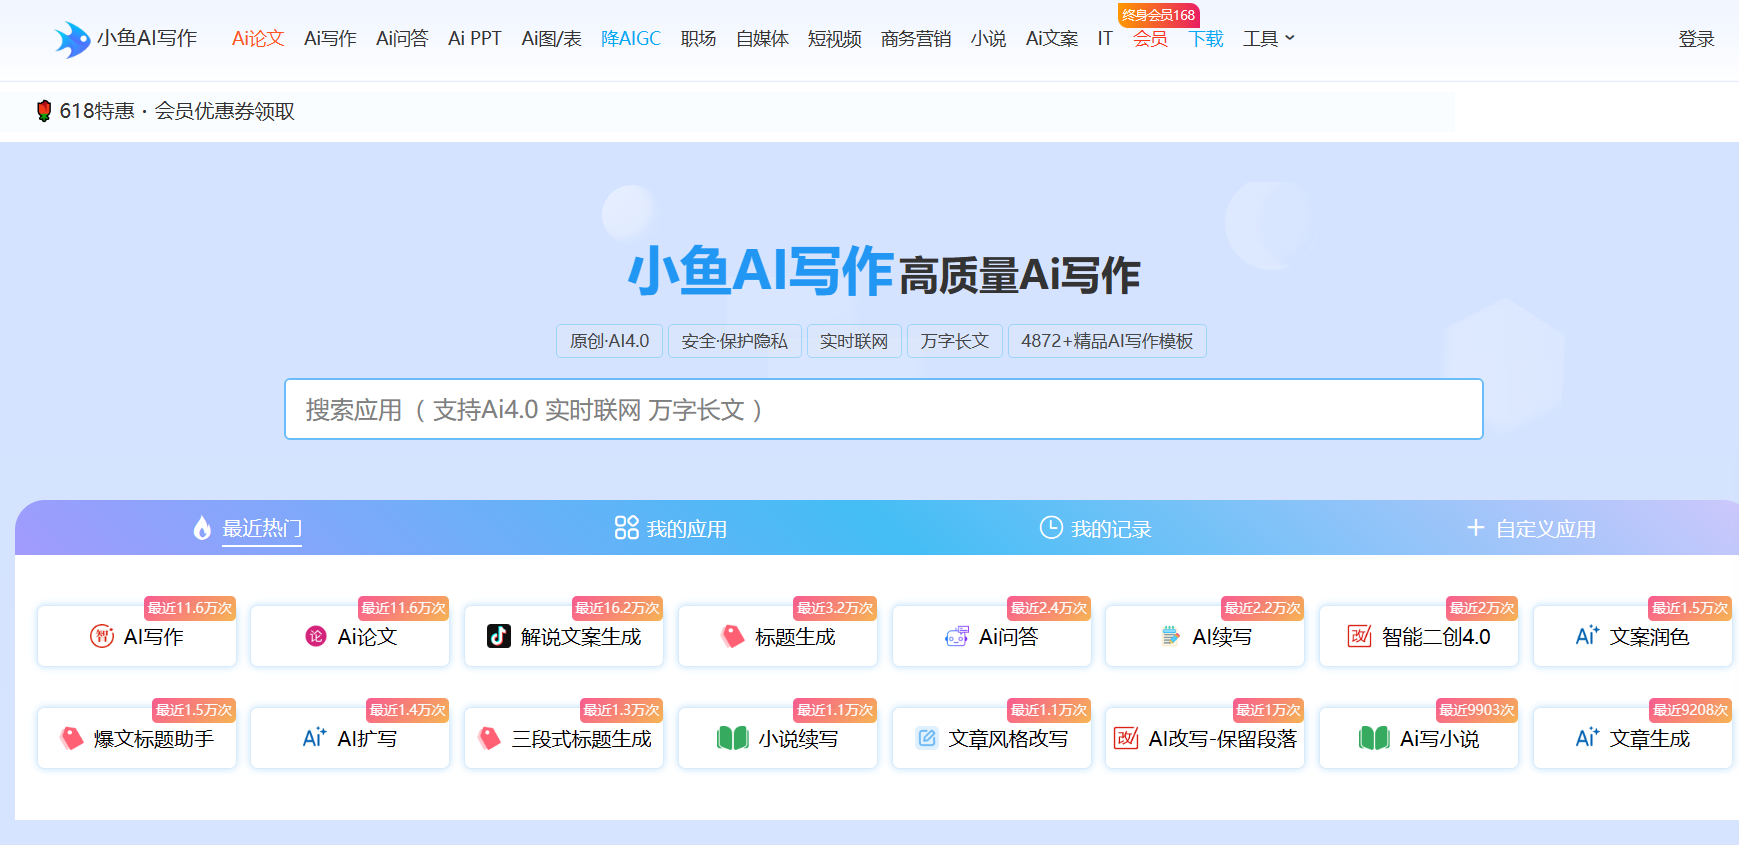Click the pink icon on Ai论文 card
Viewport: 1739px width, 845px height.
tap(316, 636)
